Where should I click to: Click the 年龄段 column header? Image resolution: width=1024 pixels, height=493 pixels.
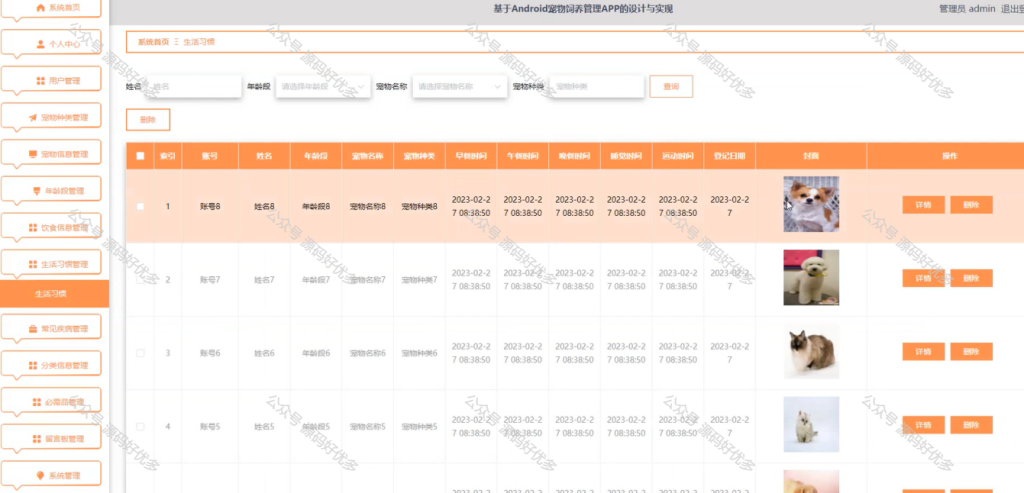click(x=315, y=157)
